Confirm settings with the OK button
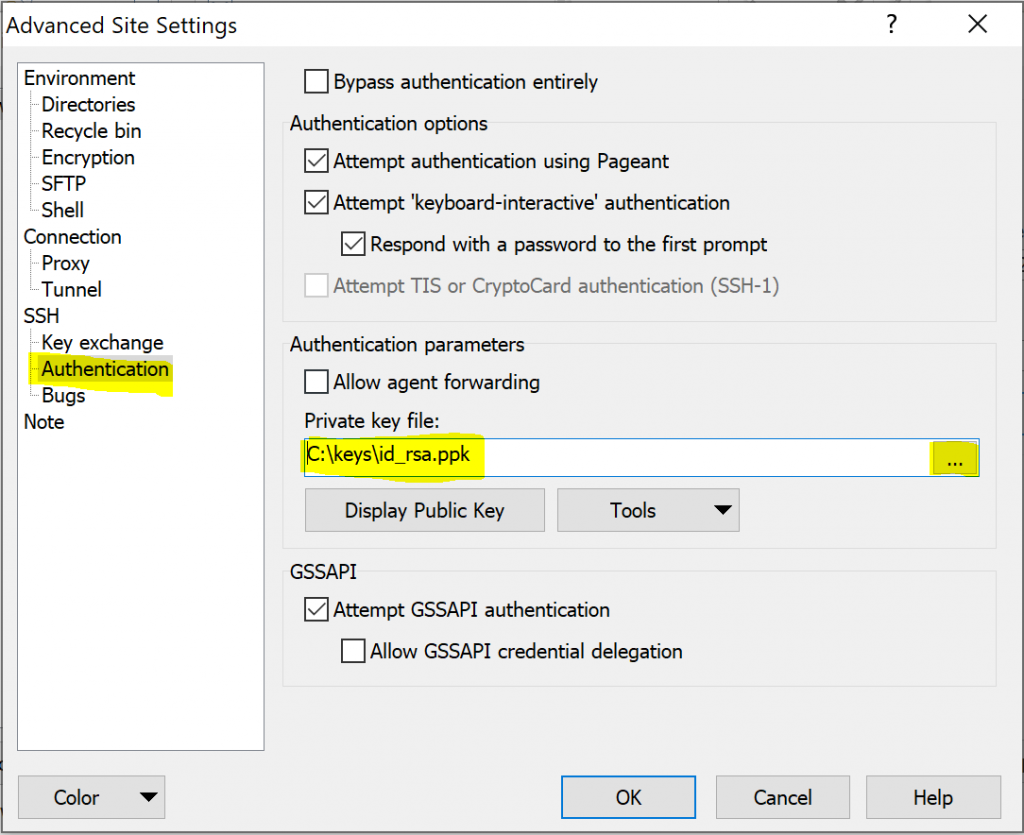Screen dimensions: 1024x835 pyautogui.click(x=628, y=797)
